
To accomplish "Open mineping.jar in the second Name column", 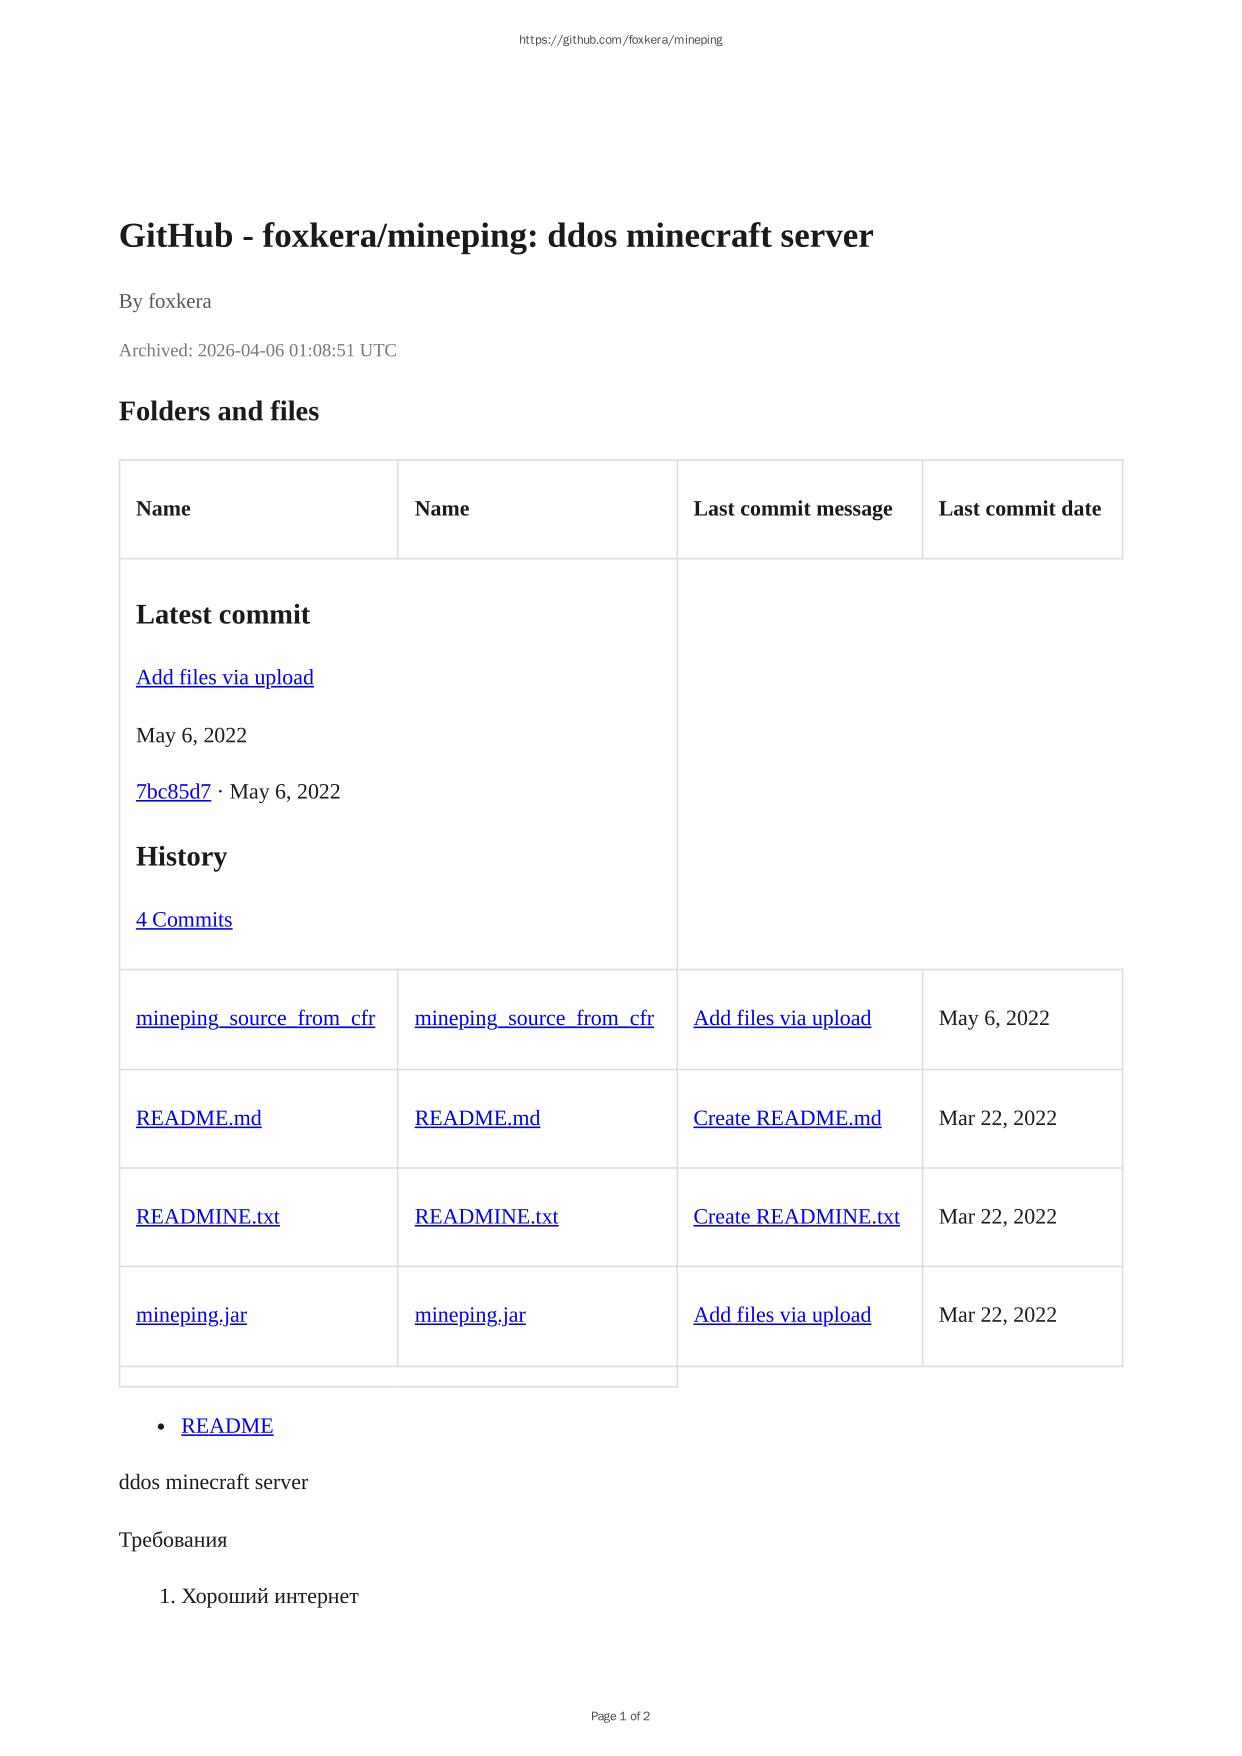I will tap(470, 1315).
